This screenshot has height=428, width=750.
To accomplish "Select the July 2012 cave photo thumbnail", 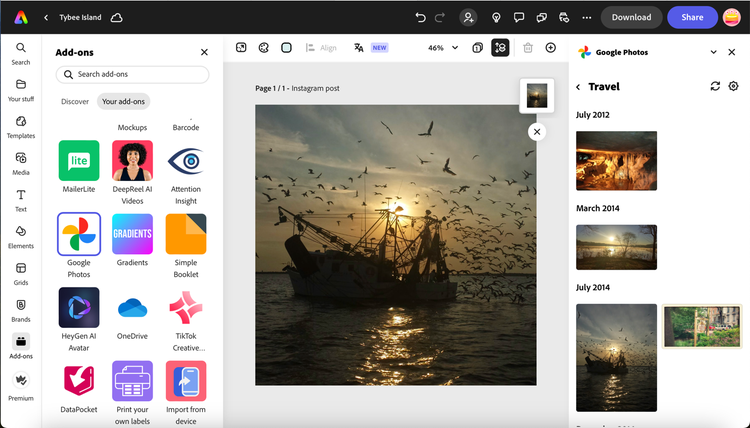I will [x=616, y=160].
